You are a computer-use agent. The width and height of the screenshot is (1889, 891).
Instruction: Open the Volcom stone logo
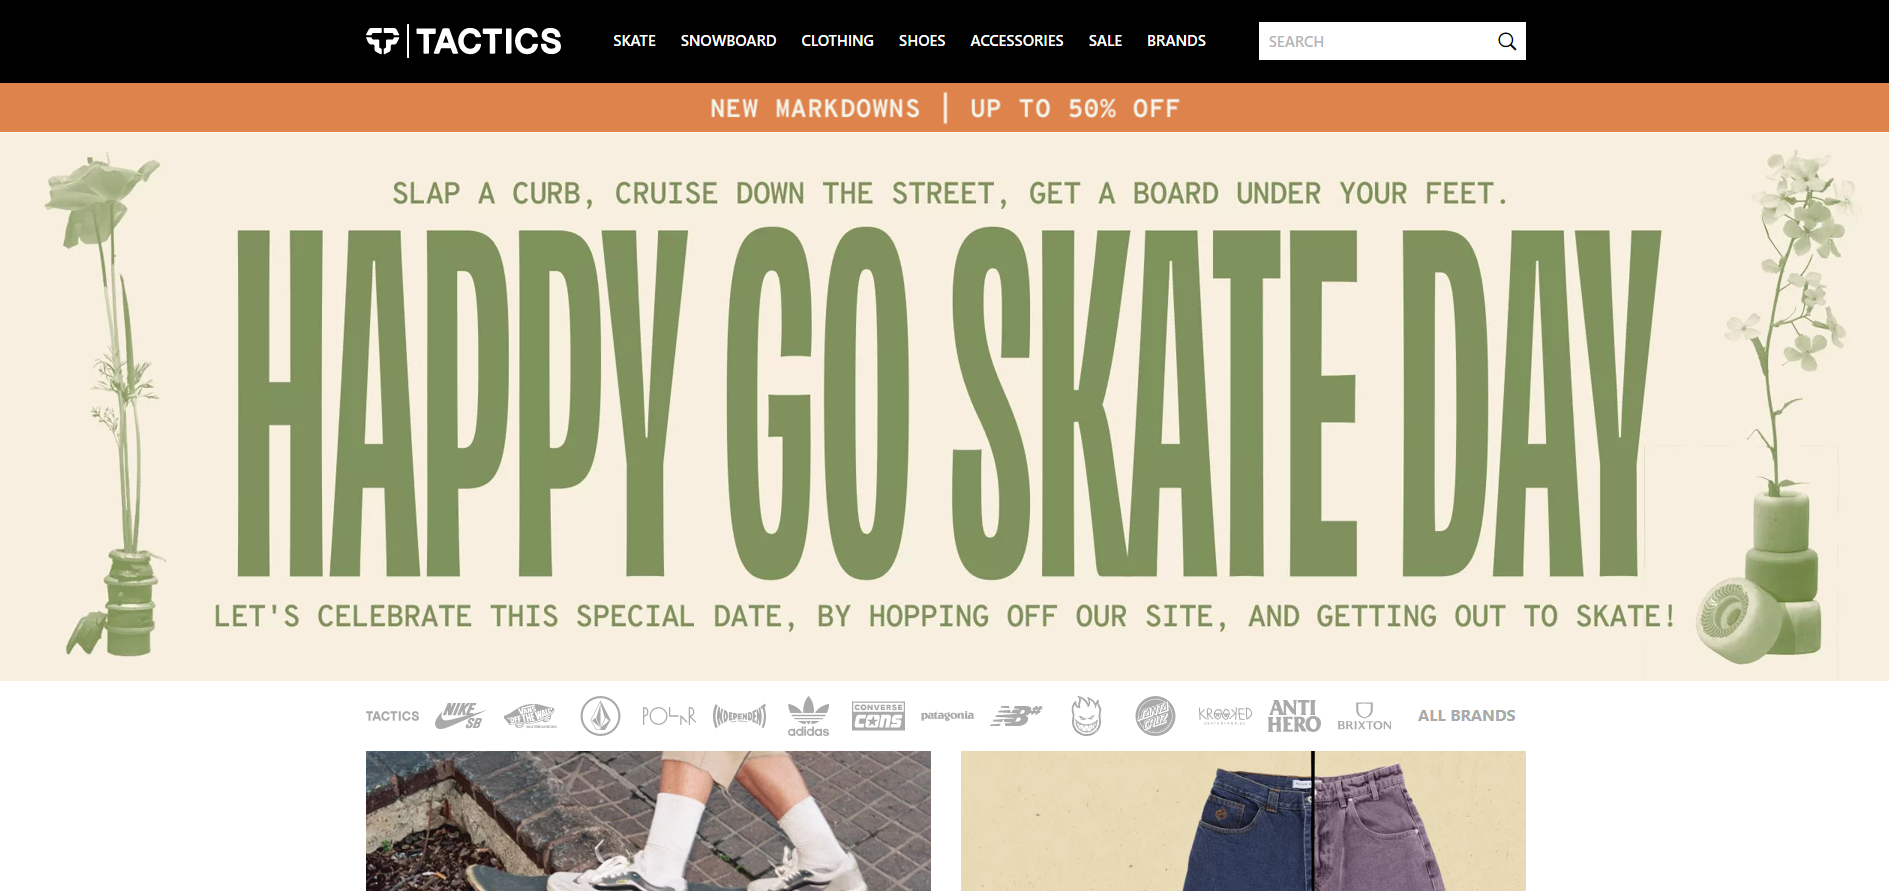601,716
